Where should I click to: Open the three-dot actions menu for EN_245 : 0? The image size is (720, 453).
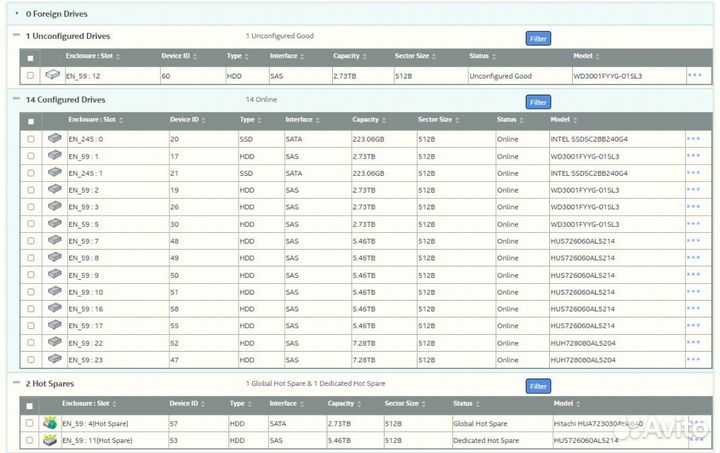(693, 139)
